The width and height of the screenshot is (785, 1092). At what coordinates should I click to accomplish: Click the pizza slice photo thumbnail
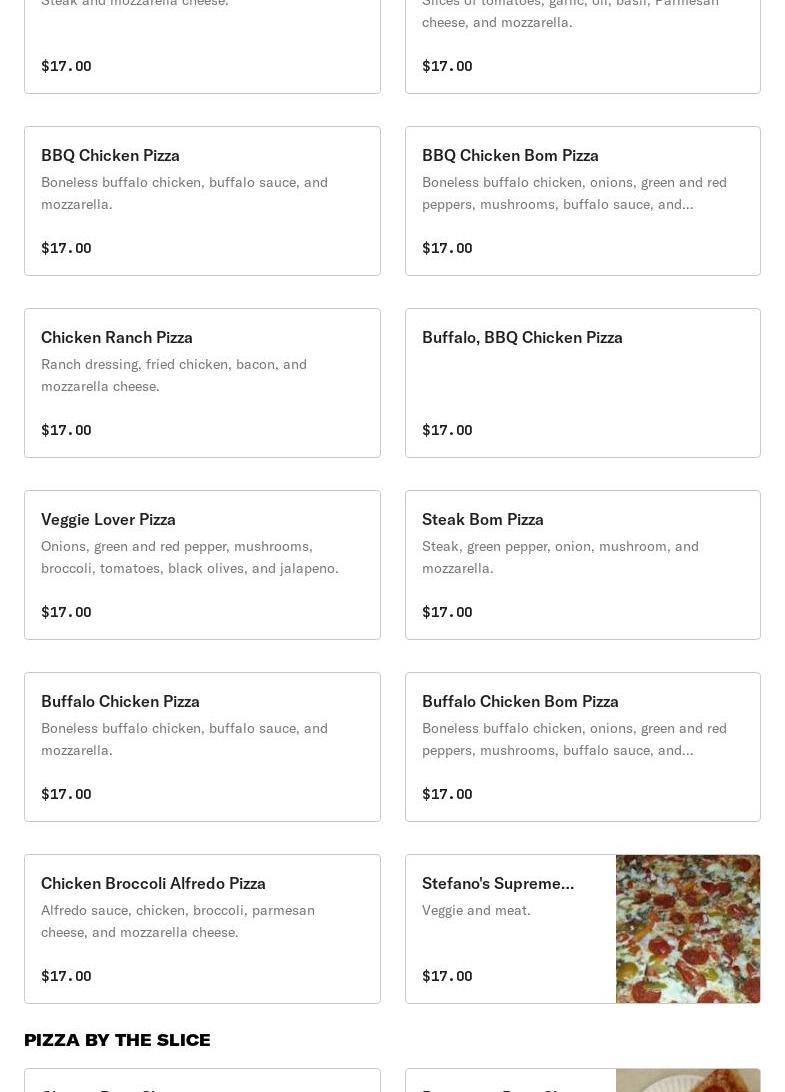click(688, 1080)
